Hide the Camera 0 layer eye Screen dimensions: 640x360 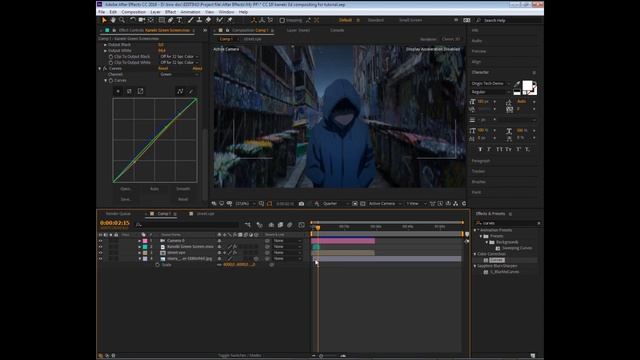point(100,241)
